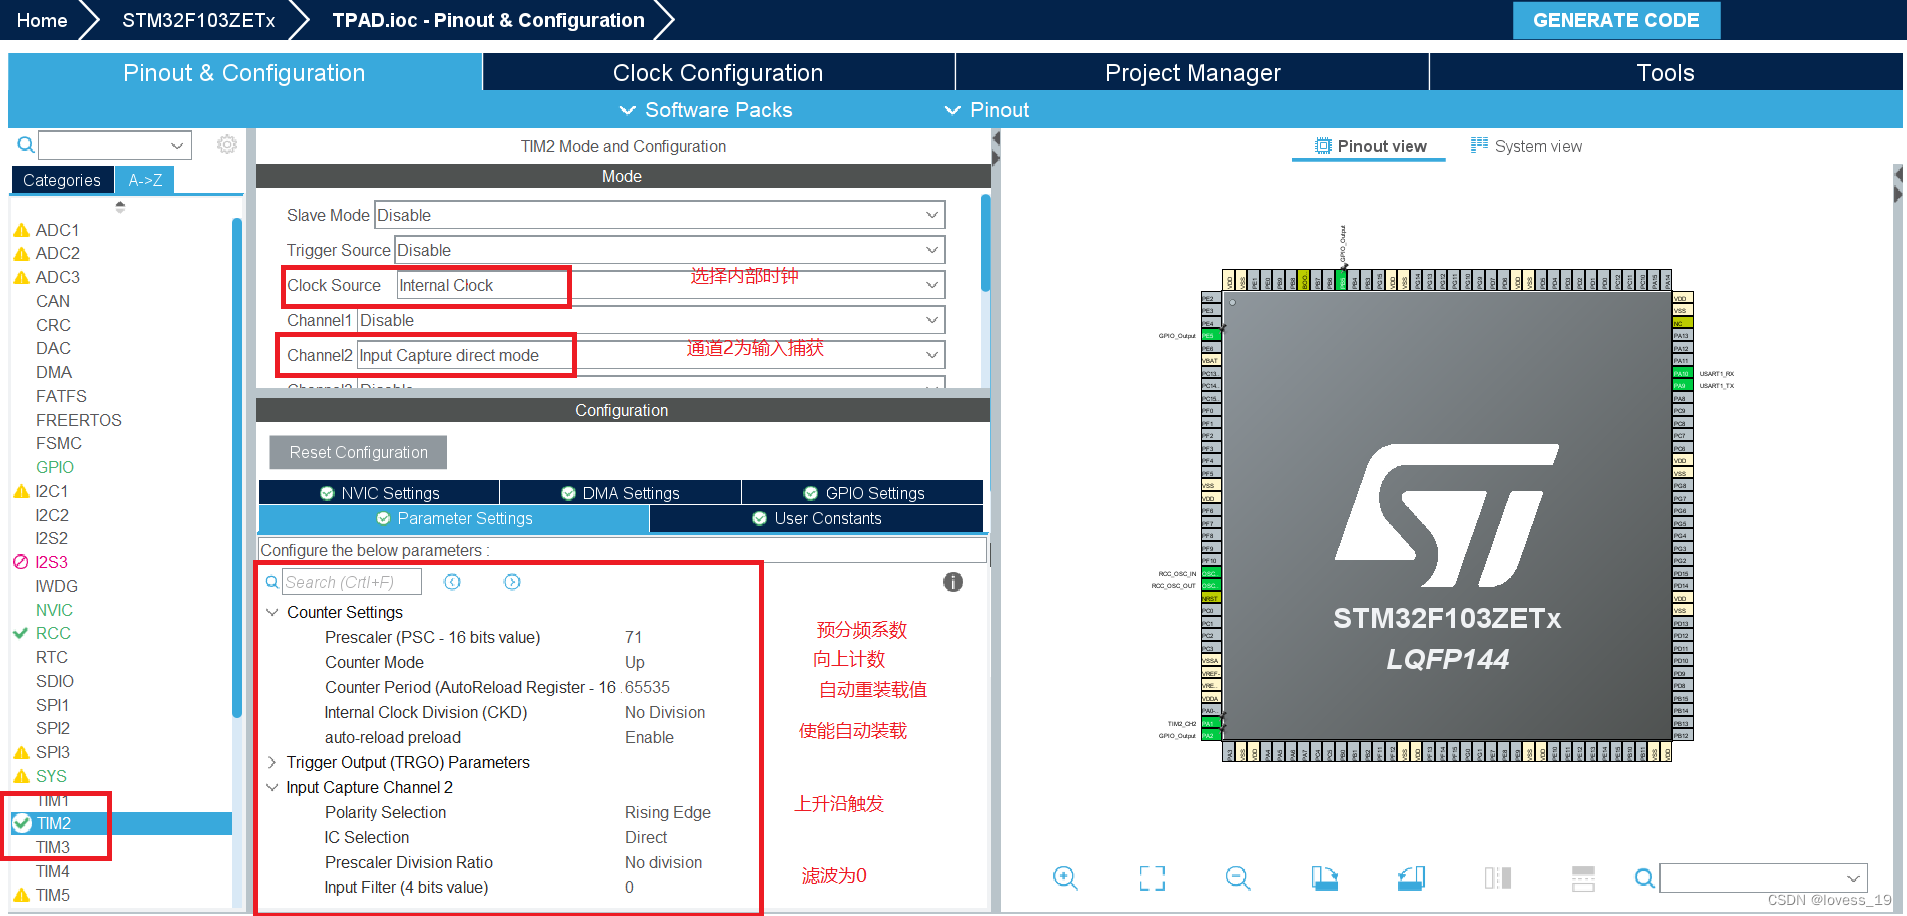Collapse the Counter Settings group
The image size is (1907, 916).
point(272,612)
